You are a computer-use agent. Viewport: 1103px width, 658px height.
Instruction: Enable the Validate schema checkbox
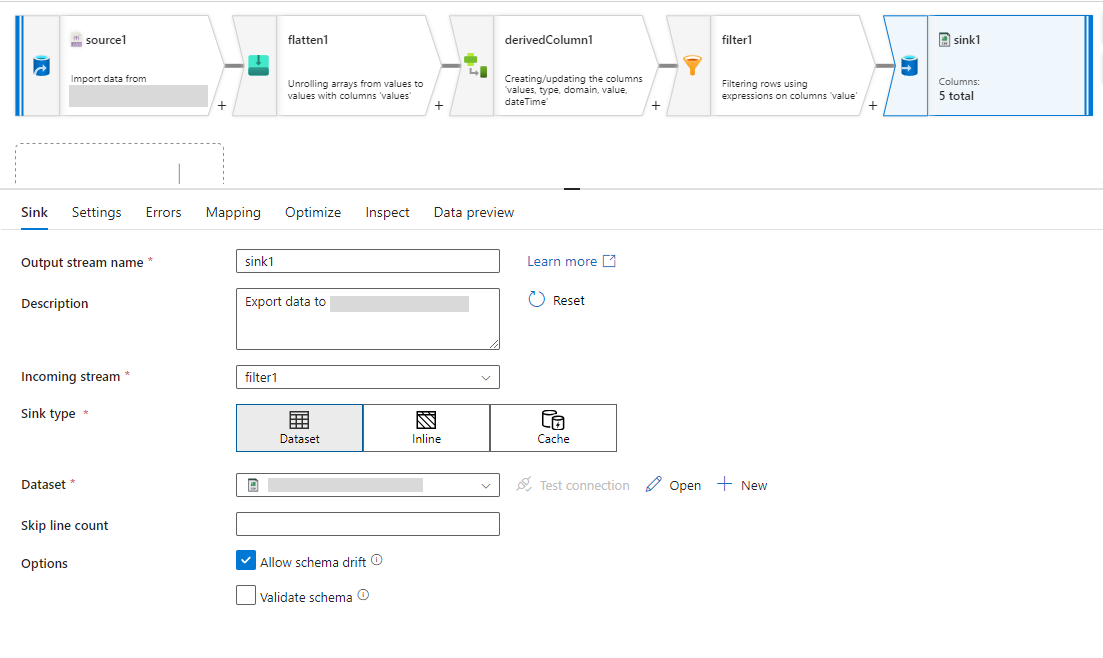coord(246,596)
